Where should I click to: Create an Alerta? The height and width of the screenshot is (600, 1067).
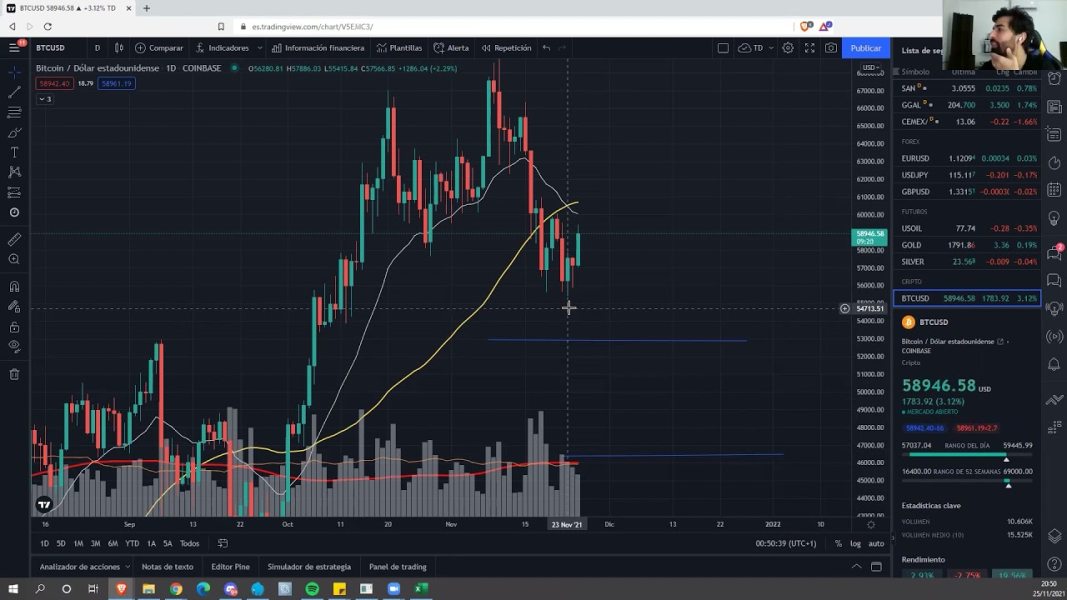coord(451,48)
